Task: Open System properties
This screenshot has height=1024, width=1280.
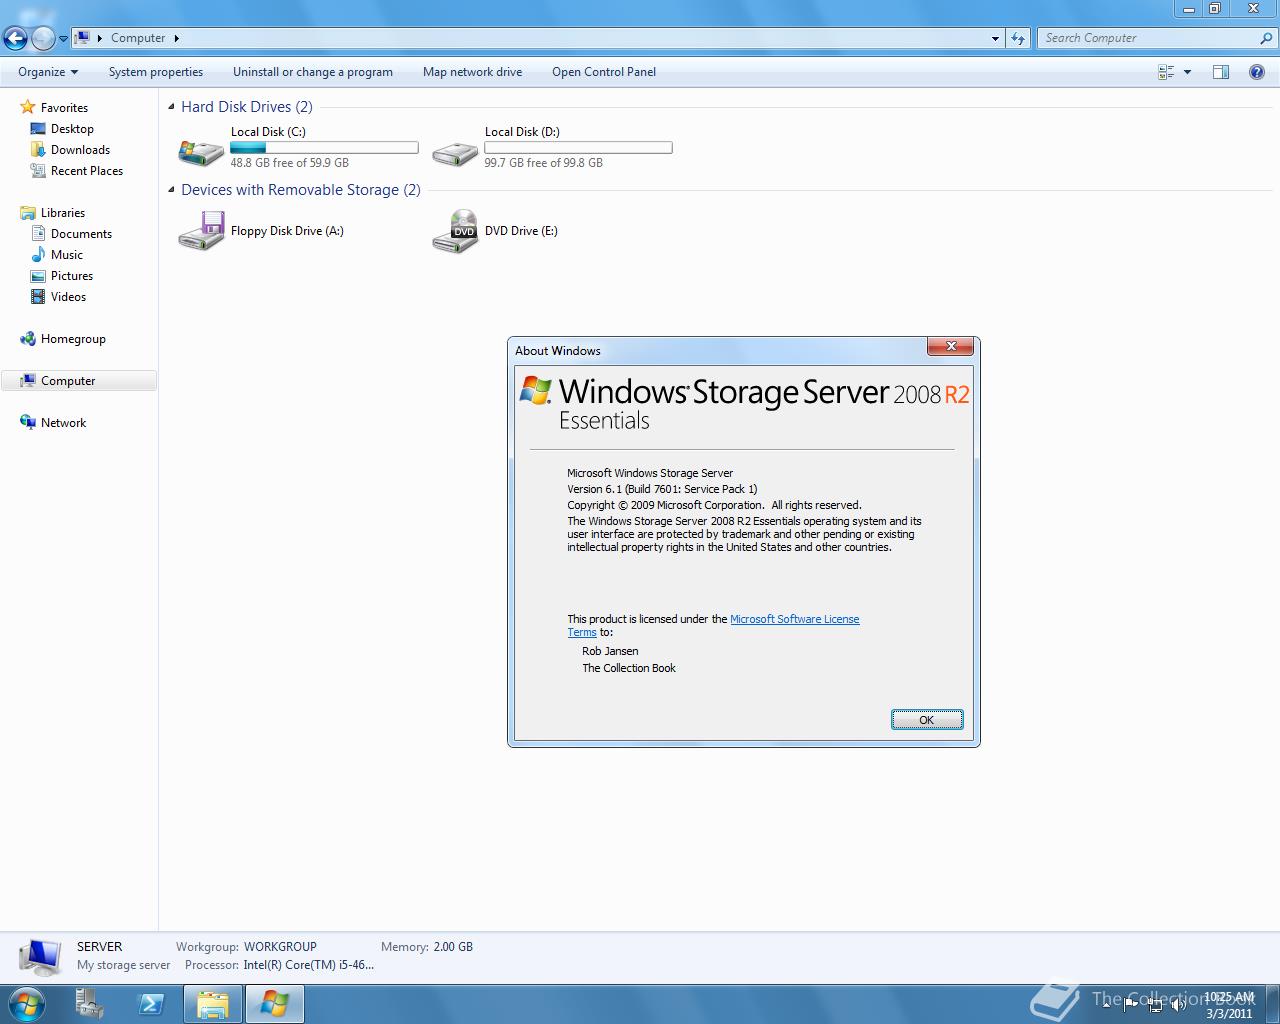Action: 156,72
